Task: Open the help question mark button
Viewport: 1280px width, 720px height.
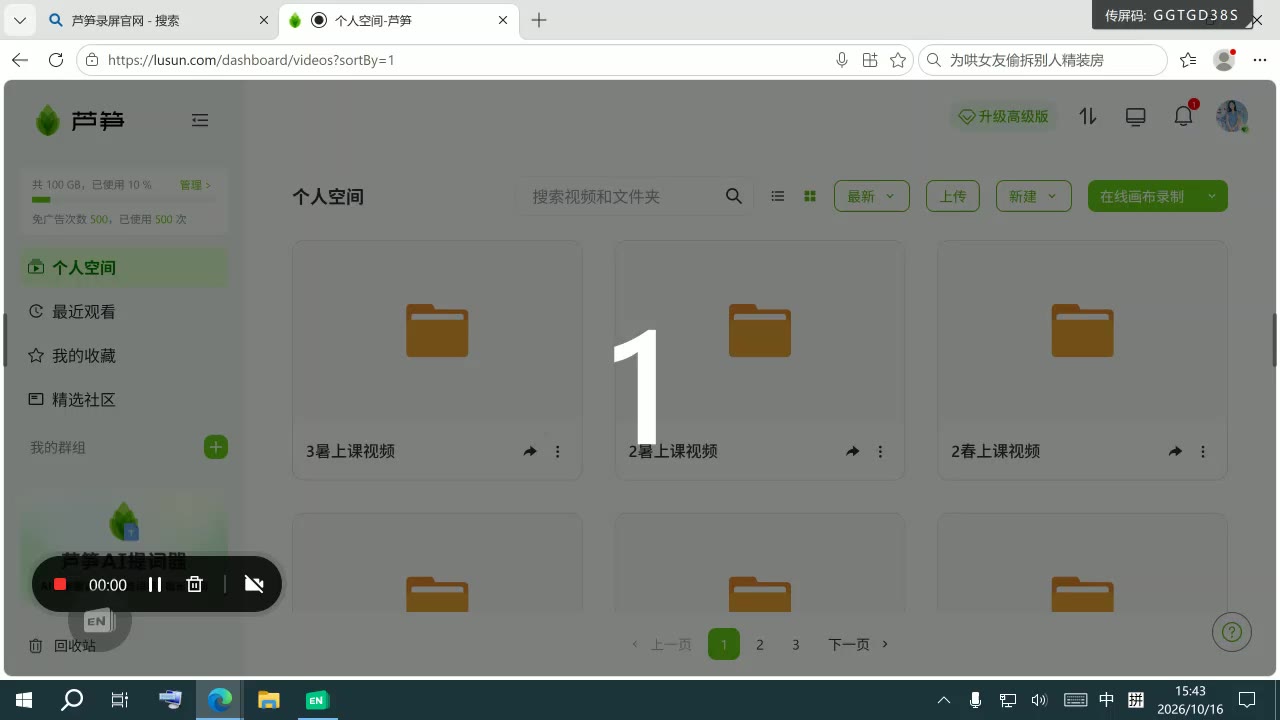Action: [1232, 632]
